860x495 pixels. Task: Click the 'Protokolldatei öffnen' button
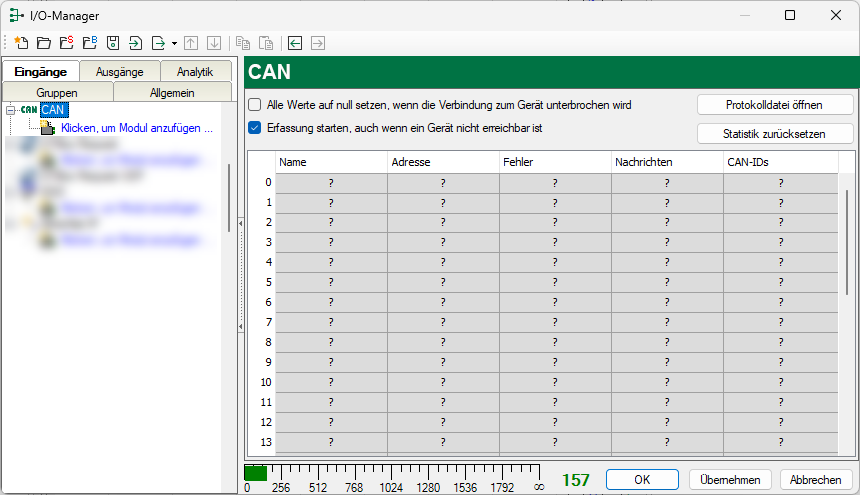[x=774, y=105]
